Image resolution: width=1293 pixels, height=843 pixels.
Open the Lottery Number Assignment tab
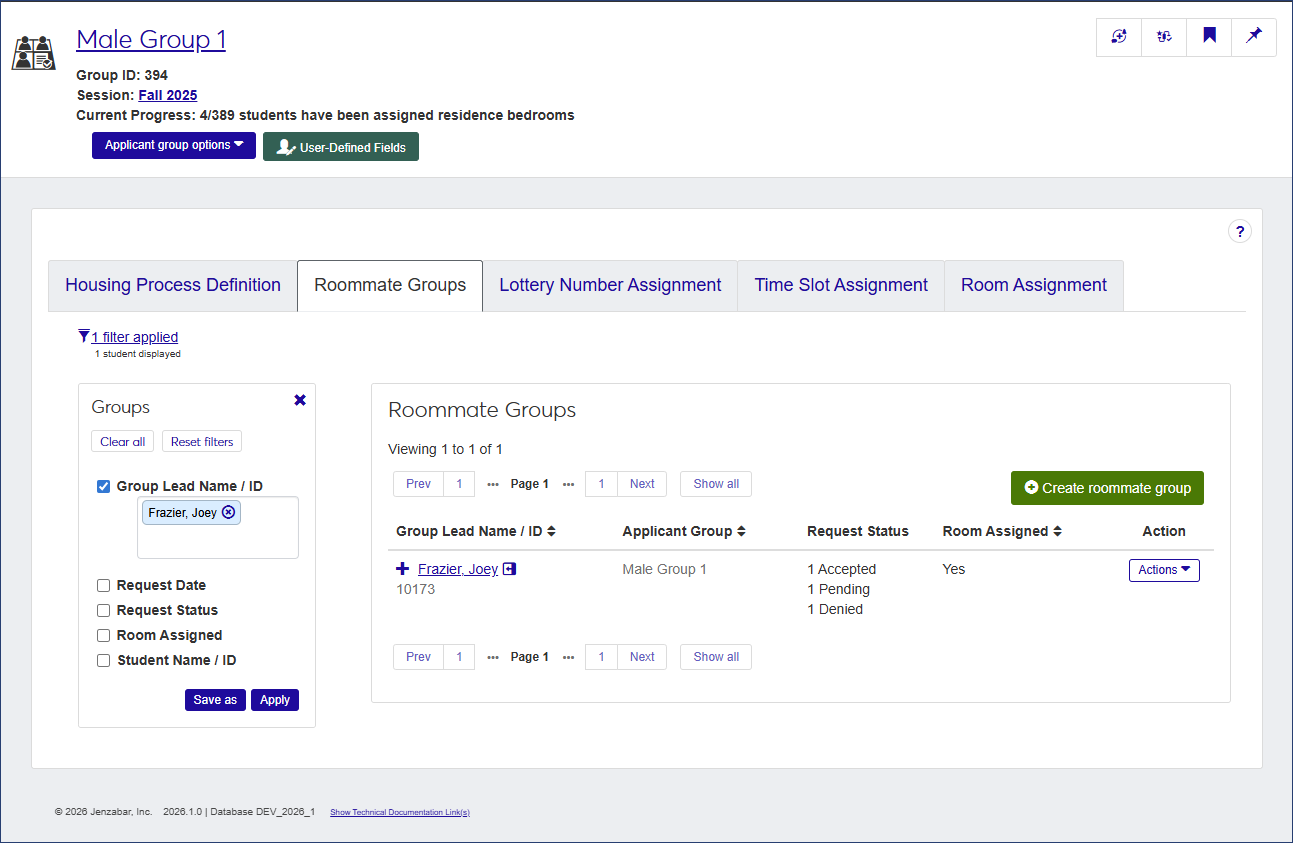click(x=610, y=285)
